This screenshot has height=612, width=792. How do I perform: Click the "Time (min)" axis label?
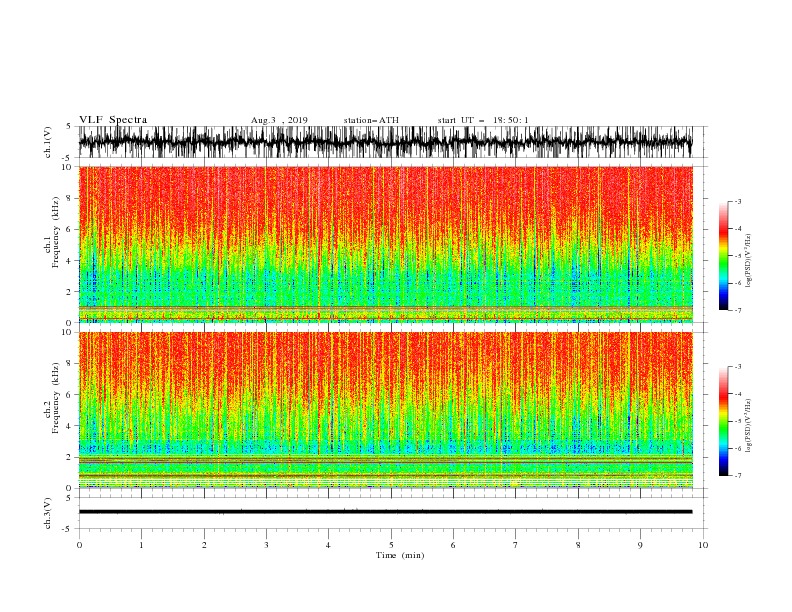click(x=400, y=555)
